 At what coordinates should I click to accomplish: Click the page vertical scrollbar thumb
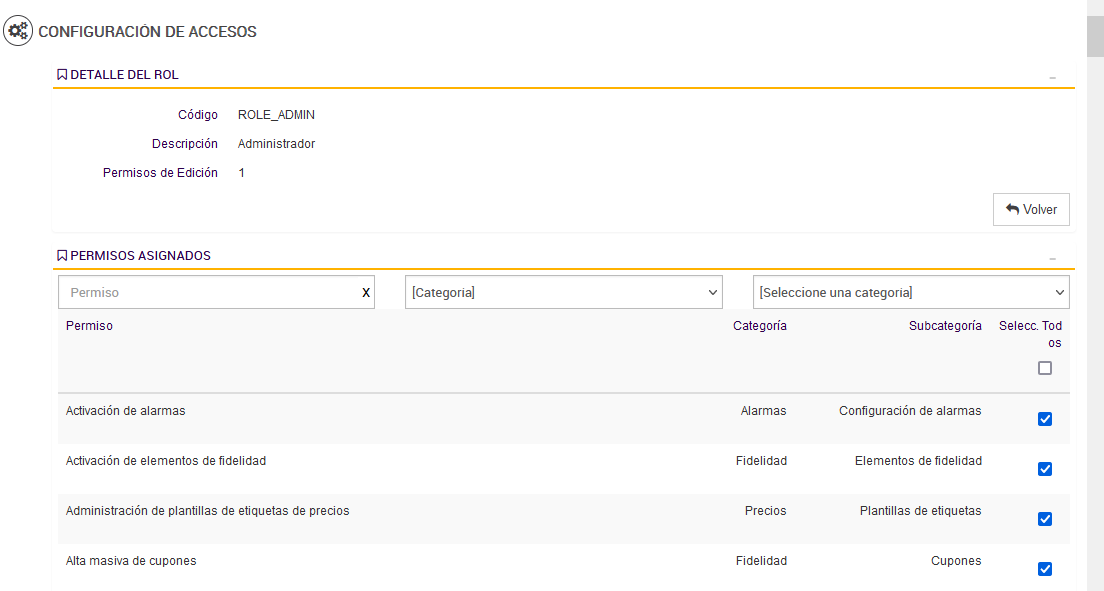point(1095,38)
